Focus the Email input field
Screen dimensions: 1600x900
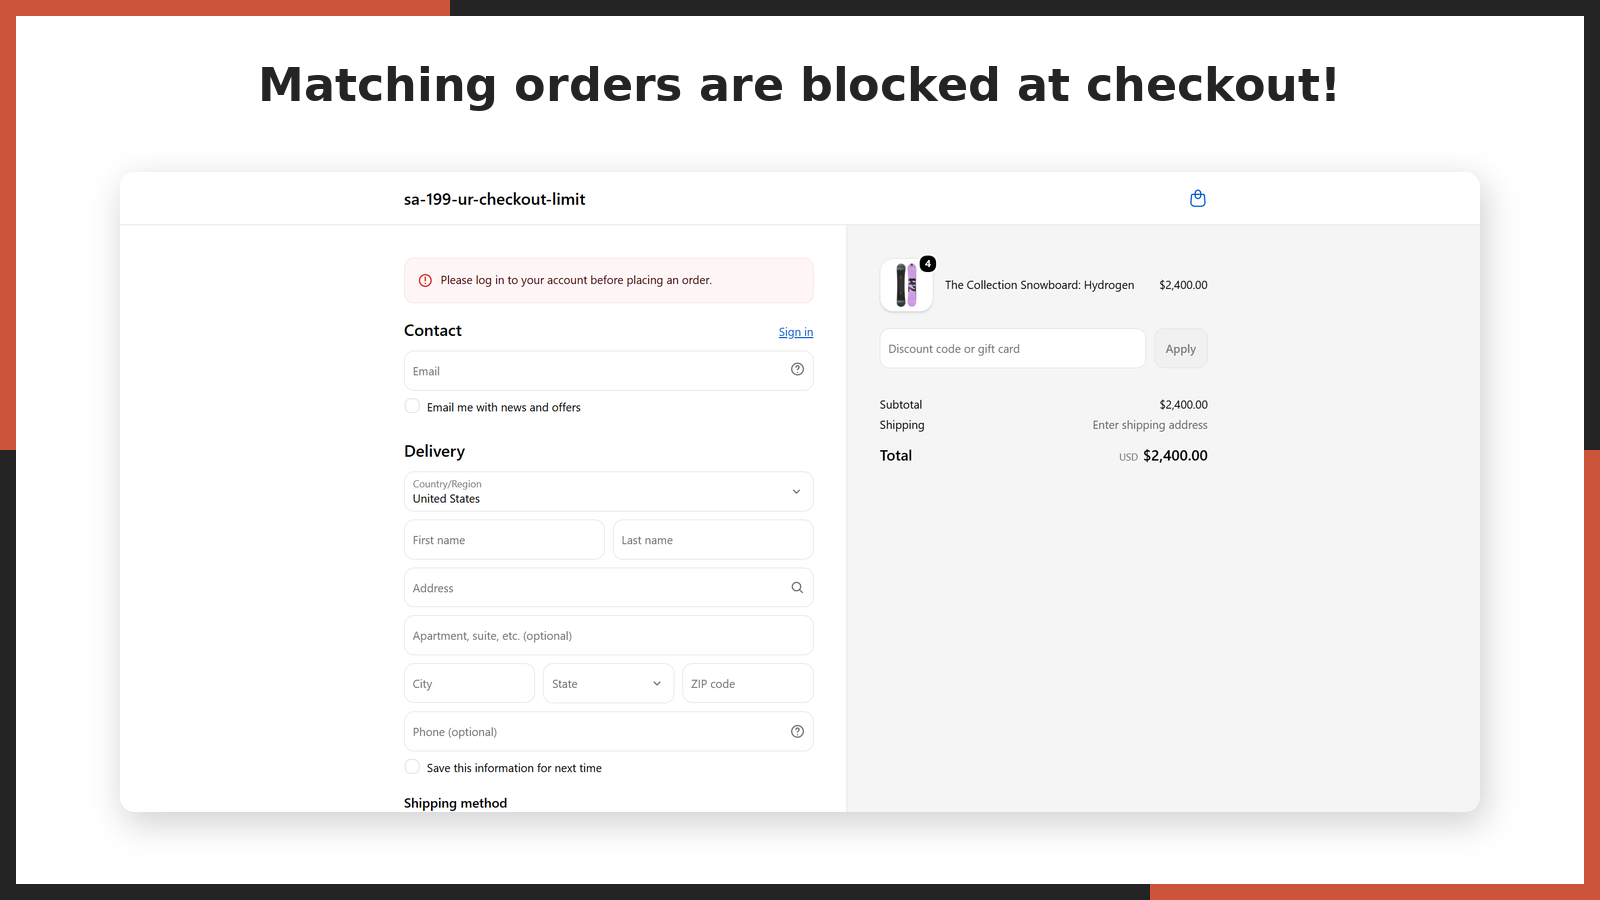coord(608,370)
